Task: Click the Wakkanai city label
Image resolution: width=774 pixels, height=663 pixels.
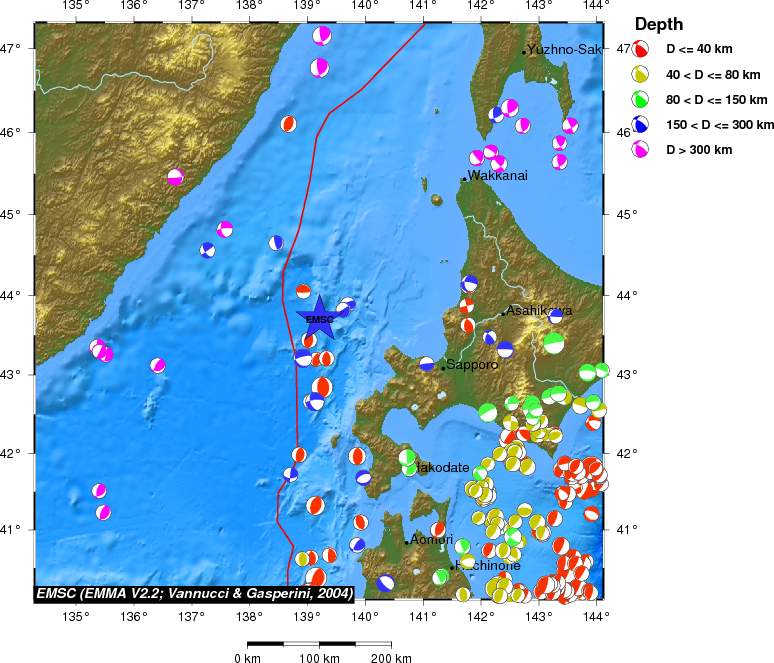Action: coord(497,176)
